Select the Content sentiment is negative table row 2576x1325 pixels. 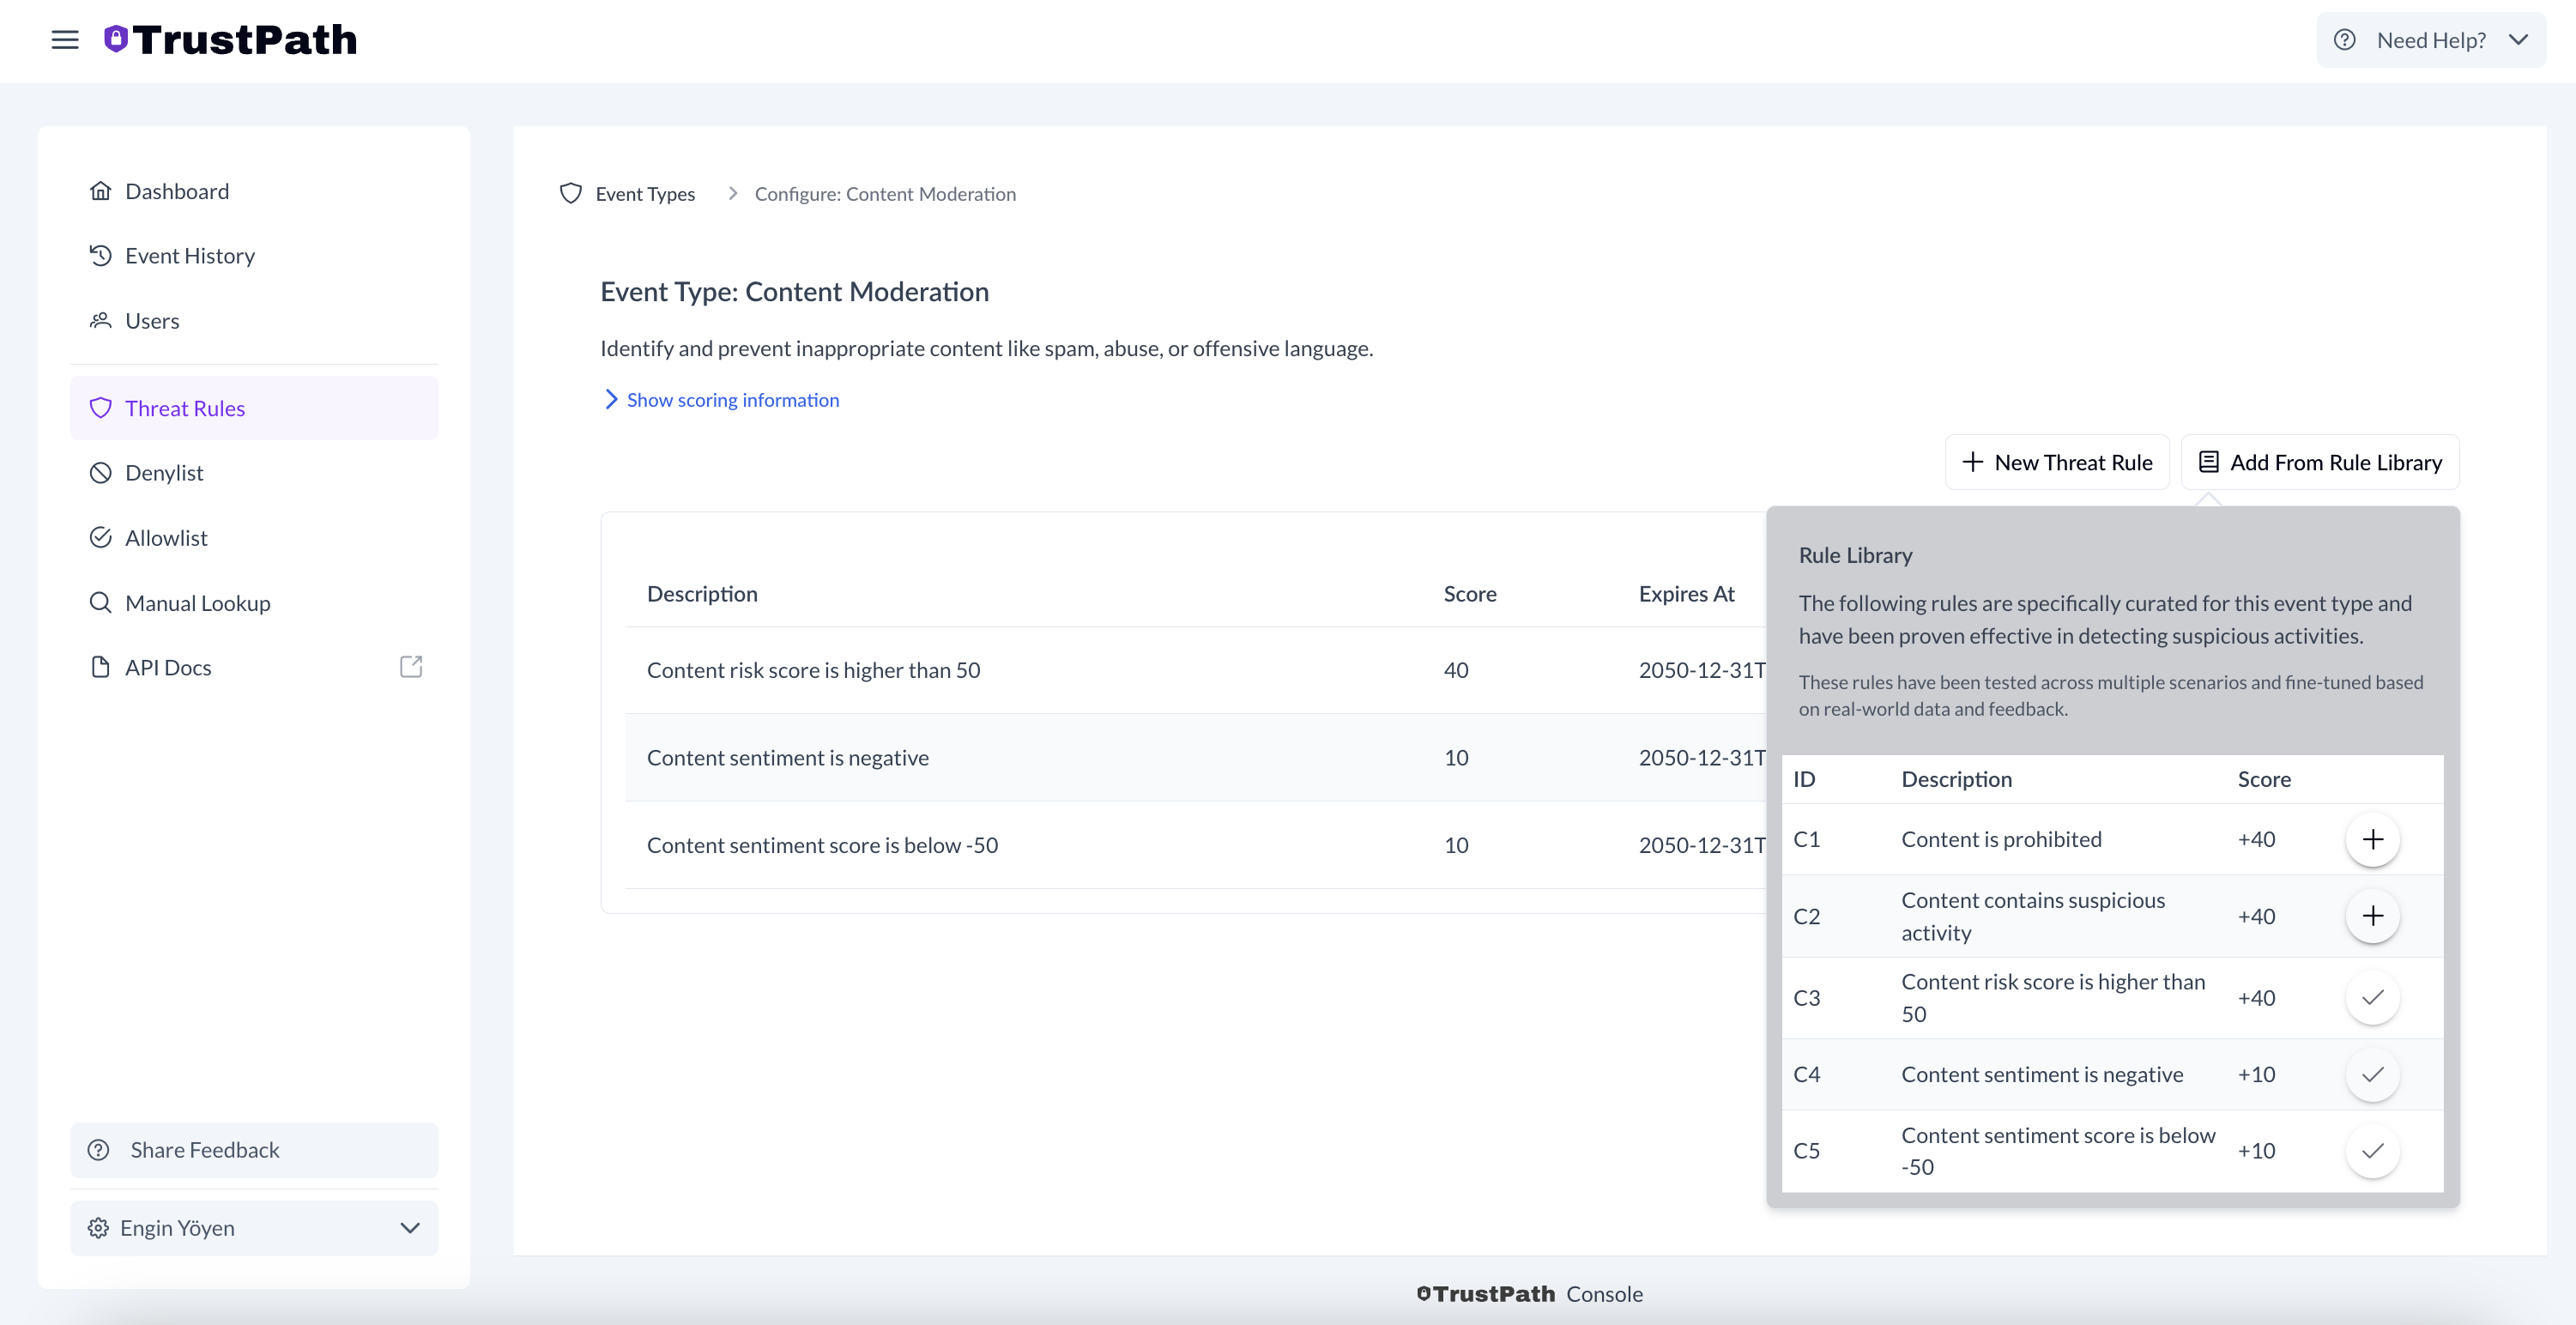[1196, 758]
